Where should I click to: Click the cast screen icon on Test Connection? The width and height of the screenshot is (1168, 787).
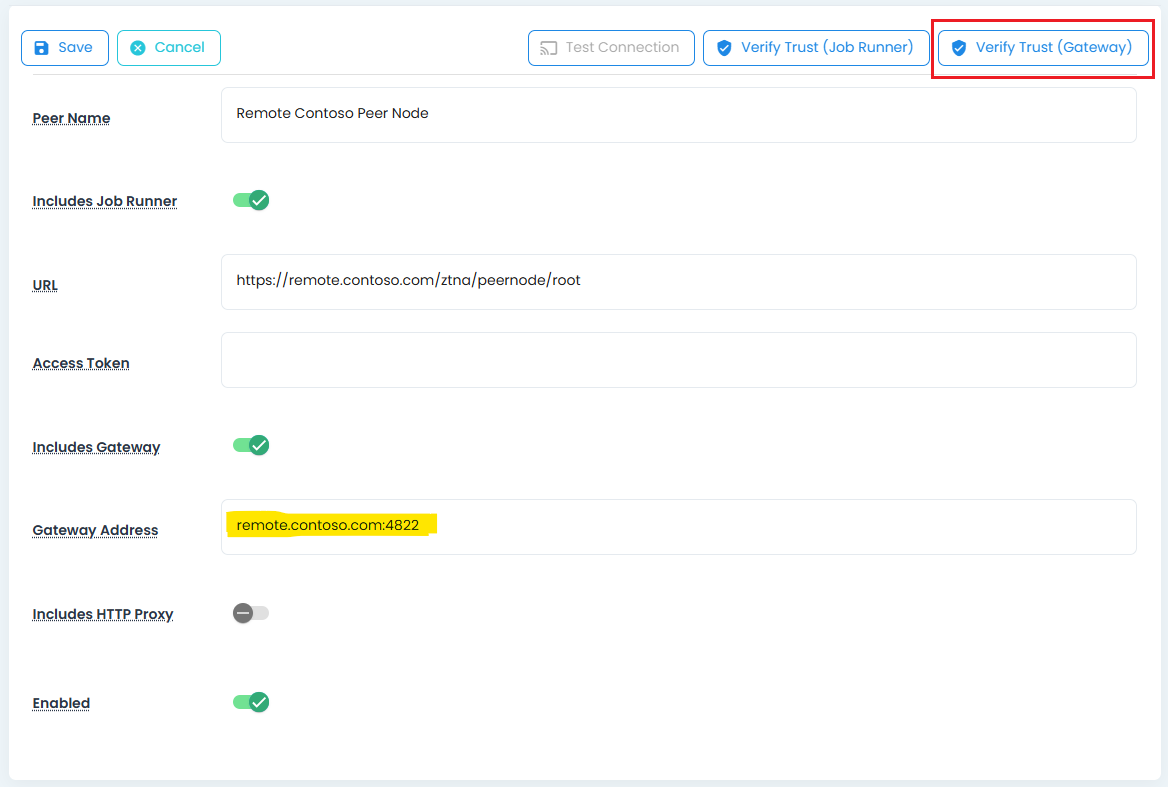click(x=548, y=48)
